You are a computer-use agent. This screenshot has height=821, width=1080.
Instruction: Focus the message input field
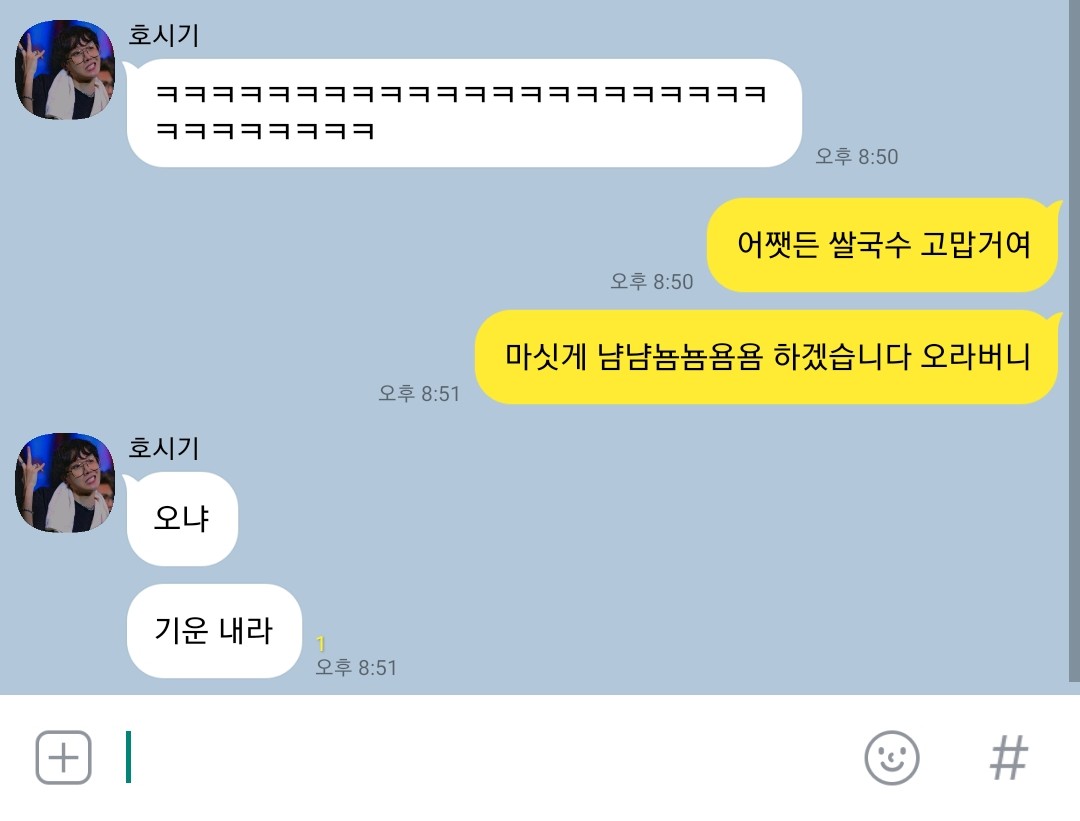pos(482,758)
